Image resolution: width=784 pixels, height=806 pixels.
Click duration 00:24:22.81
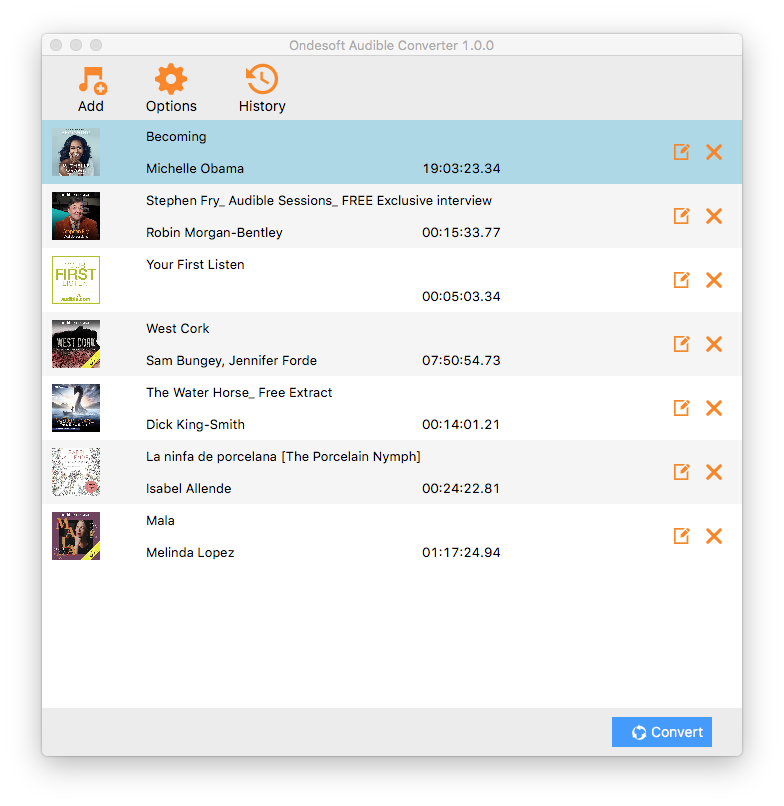(x=461, y=488)
